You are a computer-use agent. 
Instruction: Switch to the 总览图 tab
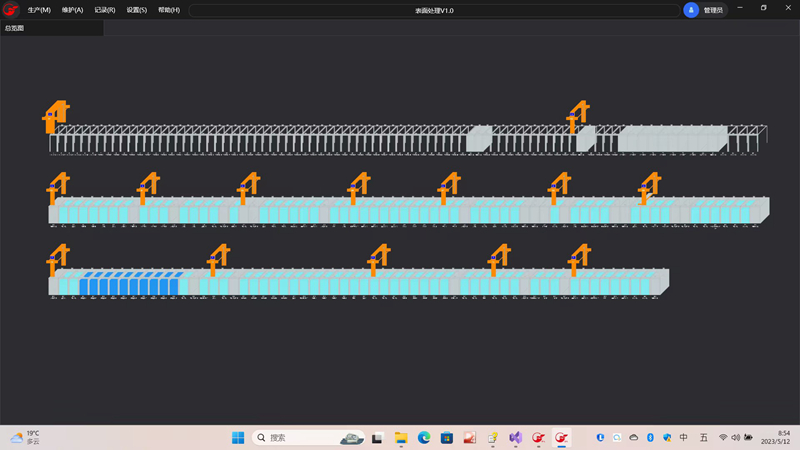(15, 28)
